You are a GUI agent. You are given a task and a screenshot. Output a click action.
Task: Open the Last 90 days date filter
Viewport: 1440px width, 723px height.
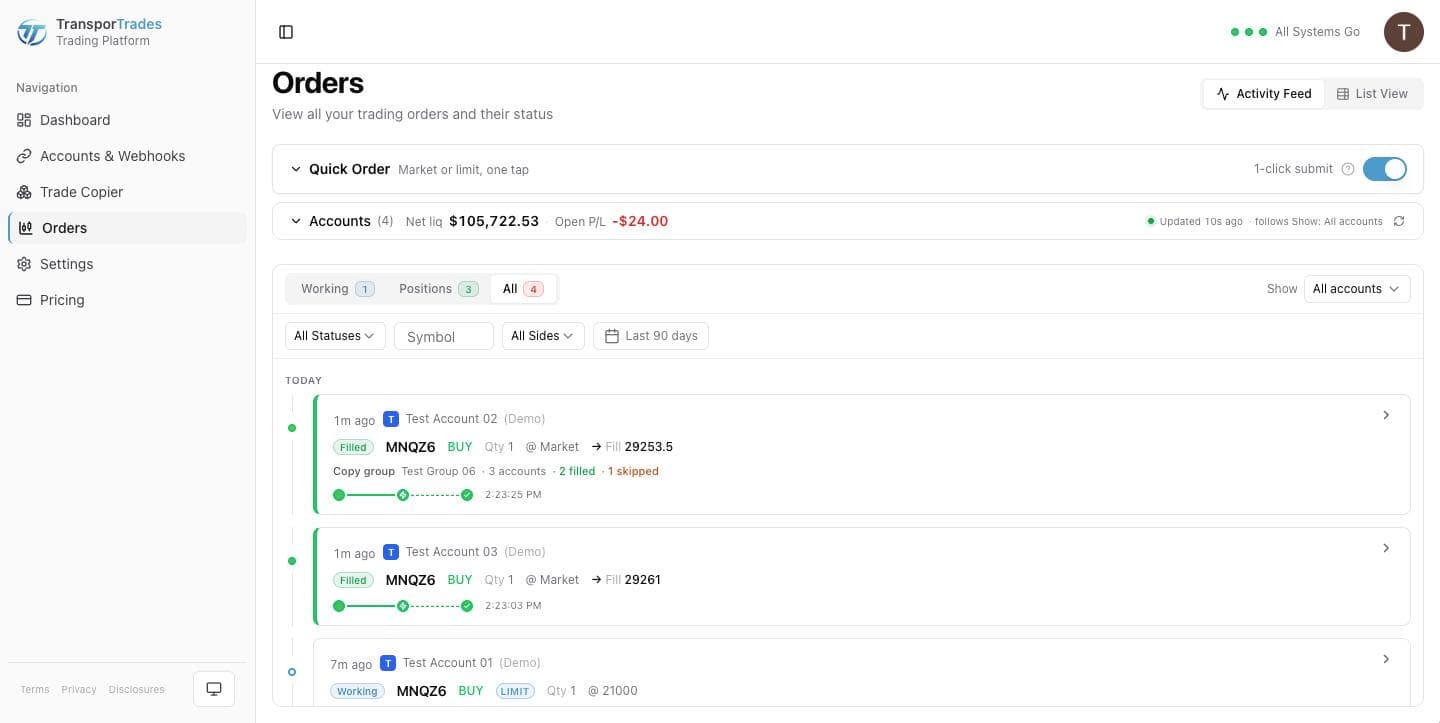click(x=651, y=336)
